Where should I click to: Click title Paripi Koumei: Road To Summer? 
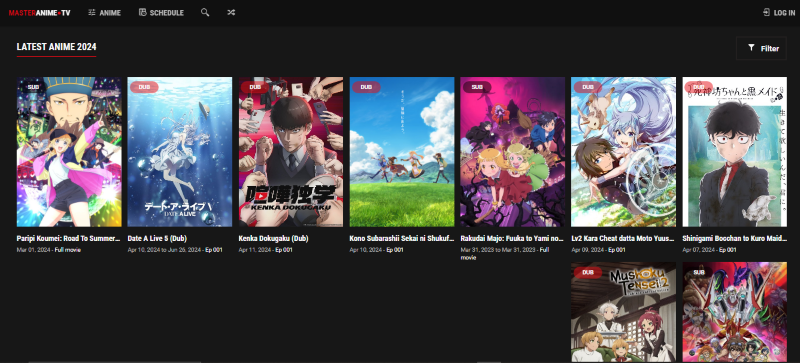click(69, 238)
